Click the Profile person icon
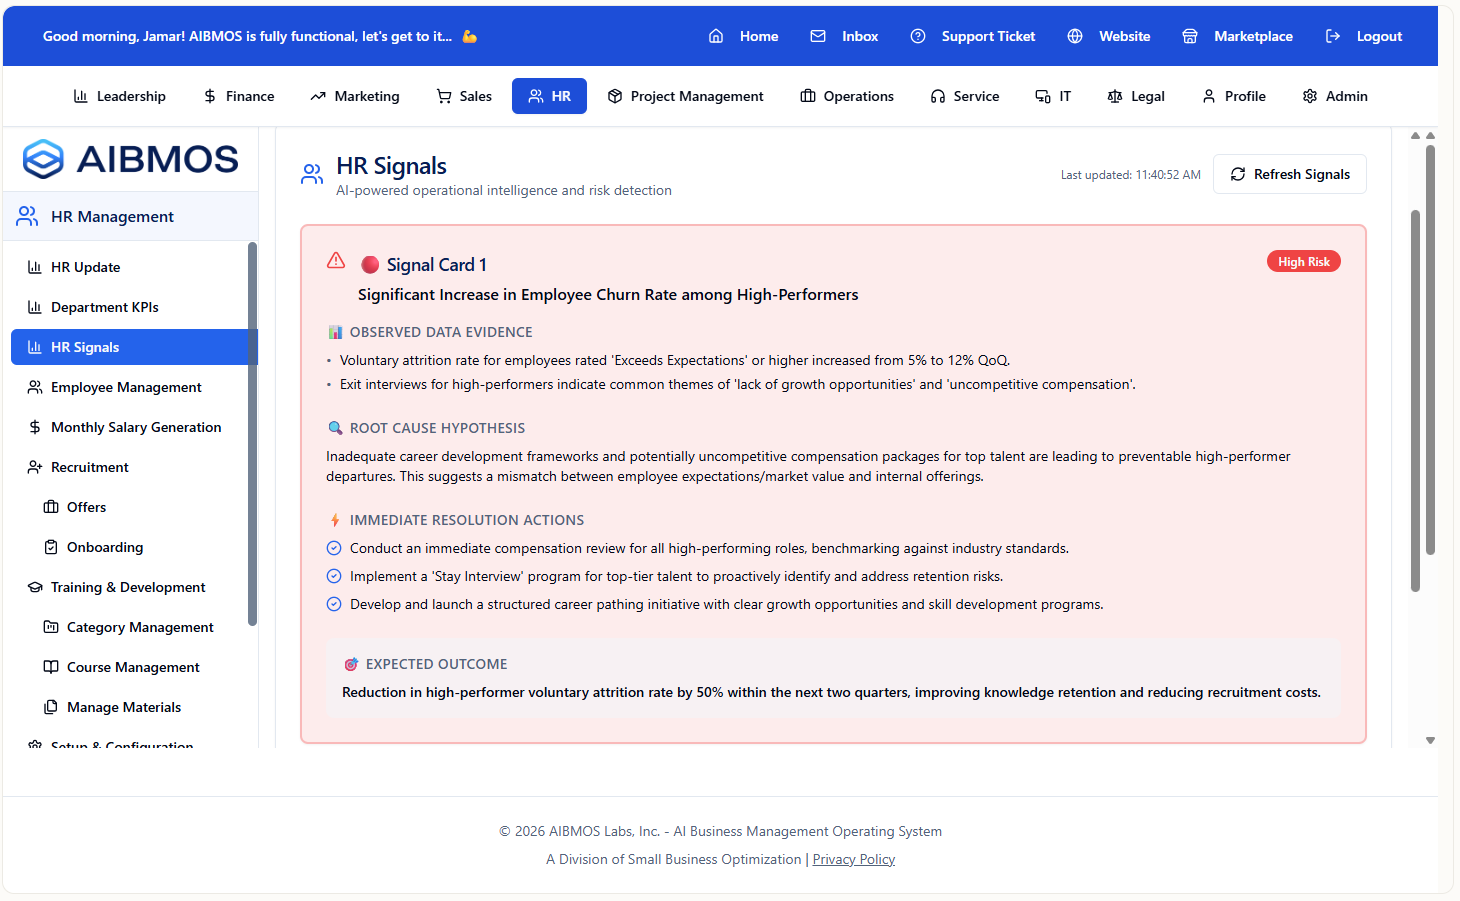 (1209, 96)
